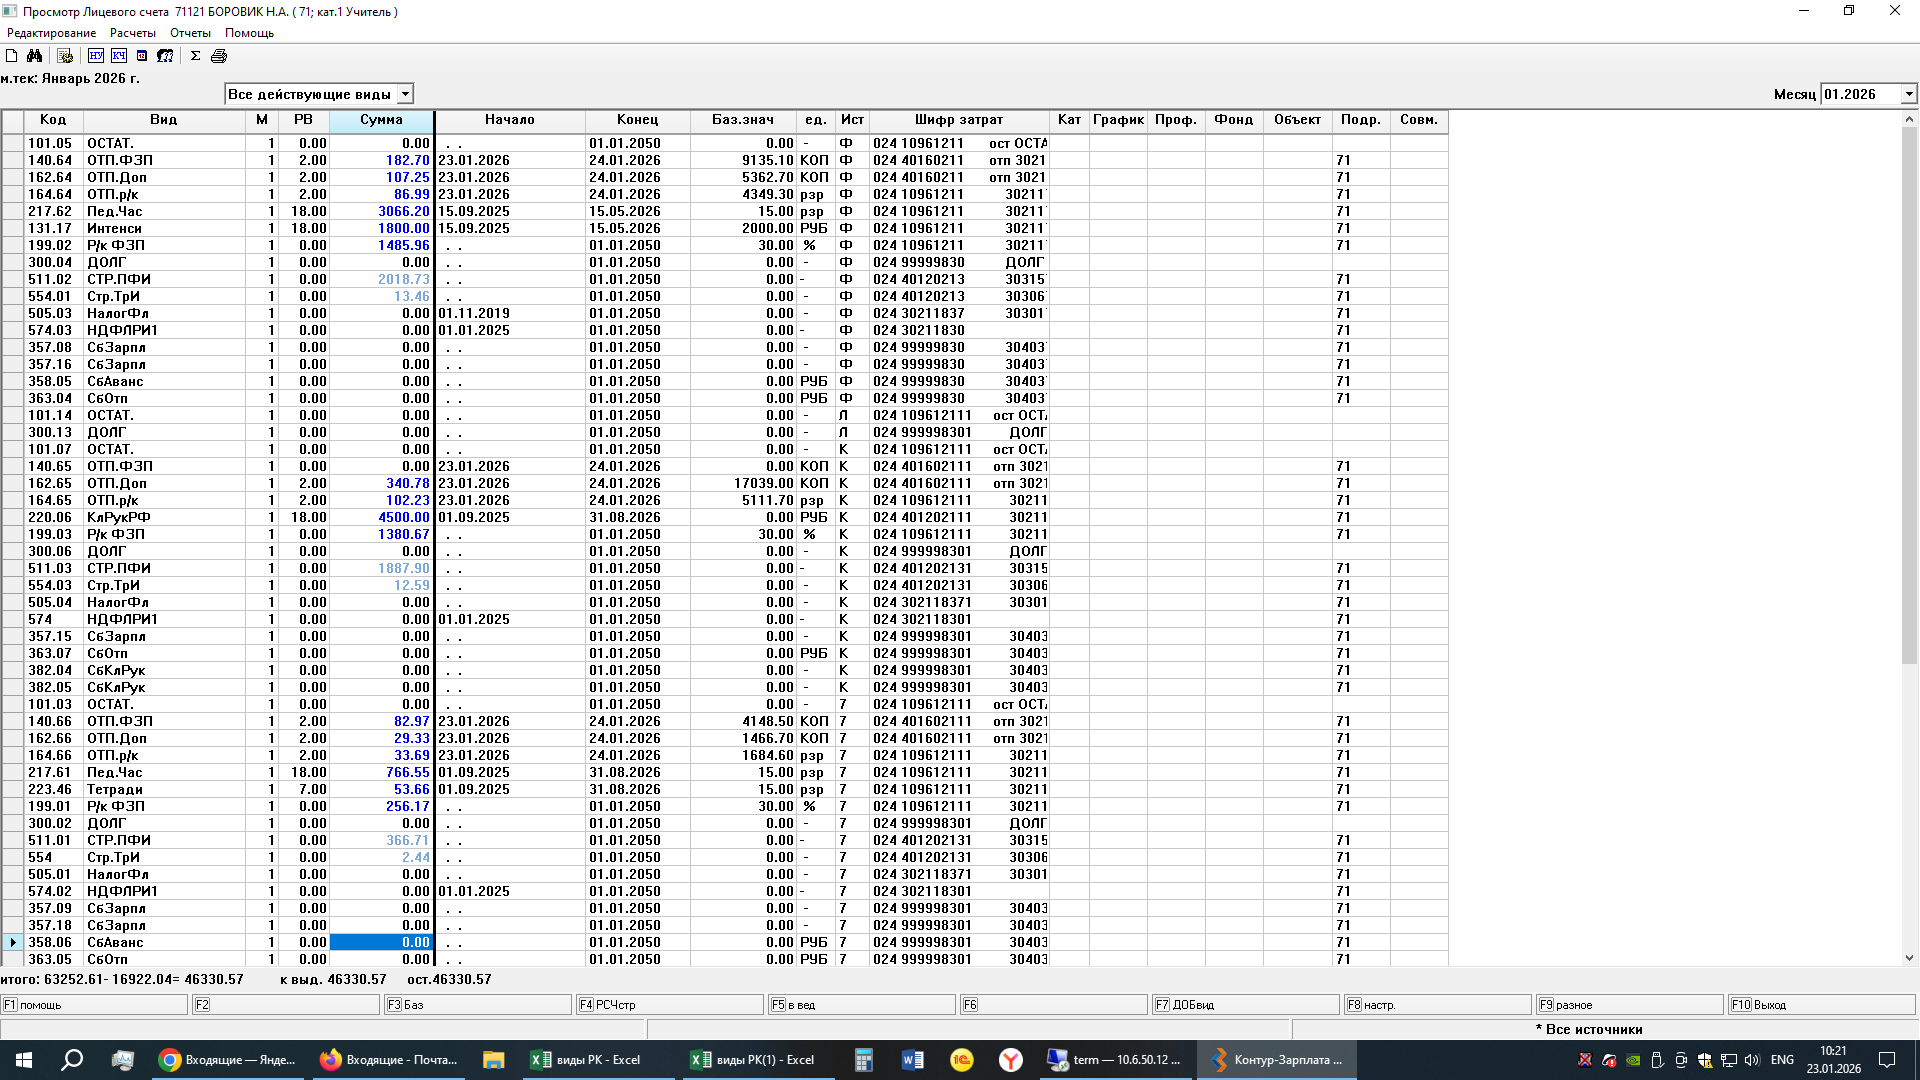Viewport: 1920px width, 1080px height.
Task: Click the people with question marks icon
Action: click(x=166, y=56)
